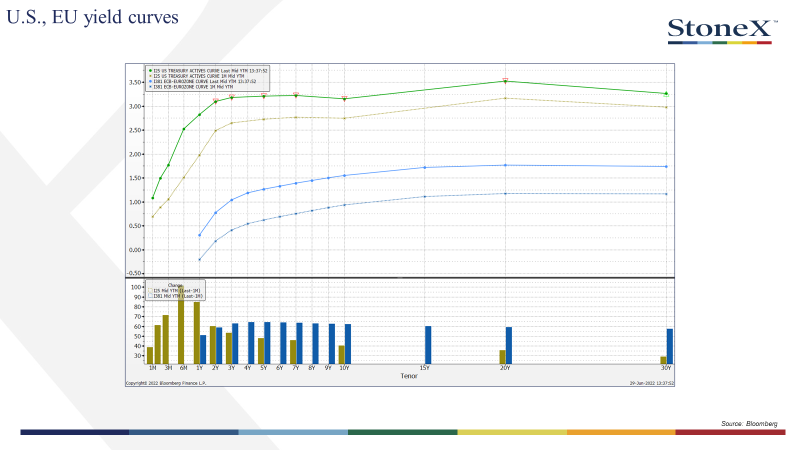Click the 'I25 US TREASURY ACTIVES CURVE Last Mid YTM' legend entry
The width and height of the screenshot is (800, 450).
point(210,71)
